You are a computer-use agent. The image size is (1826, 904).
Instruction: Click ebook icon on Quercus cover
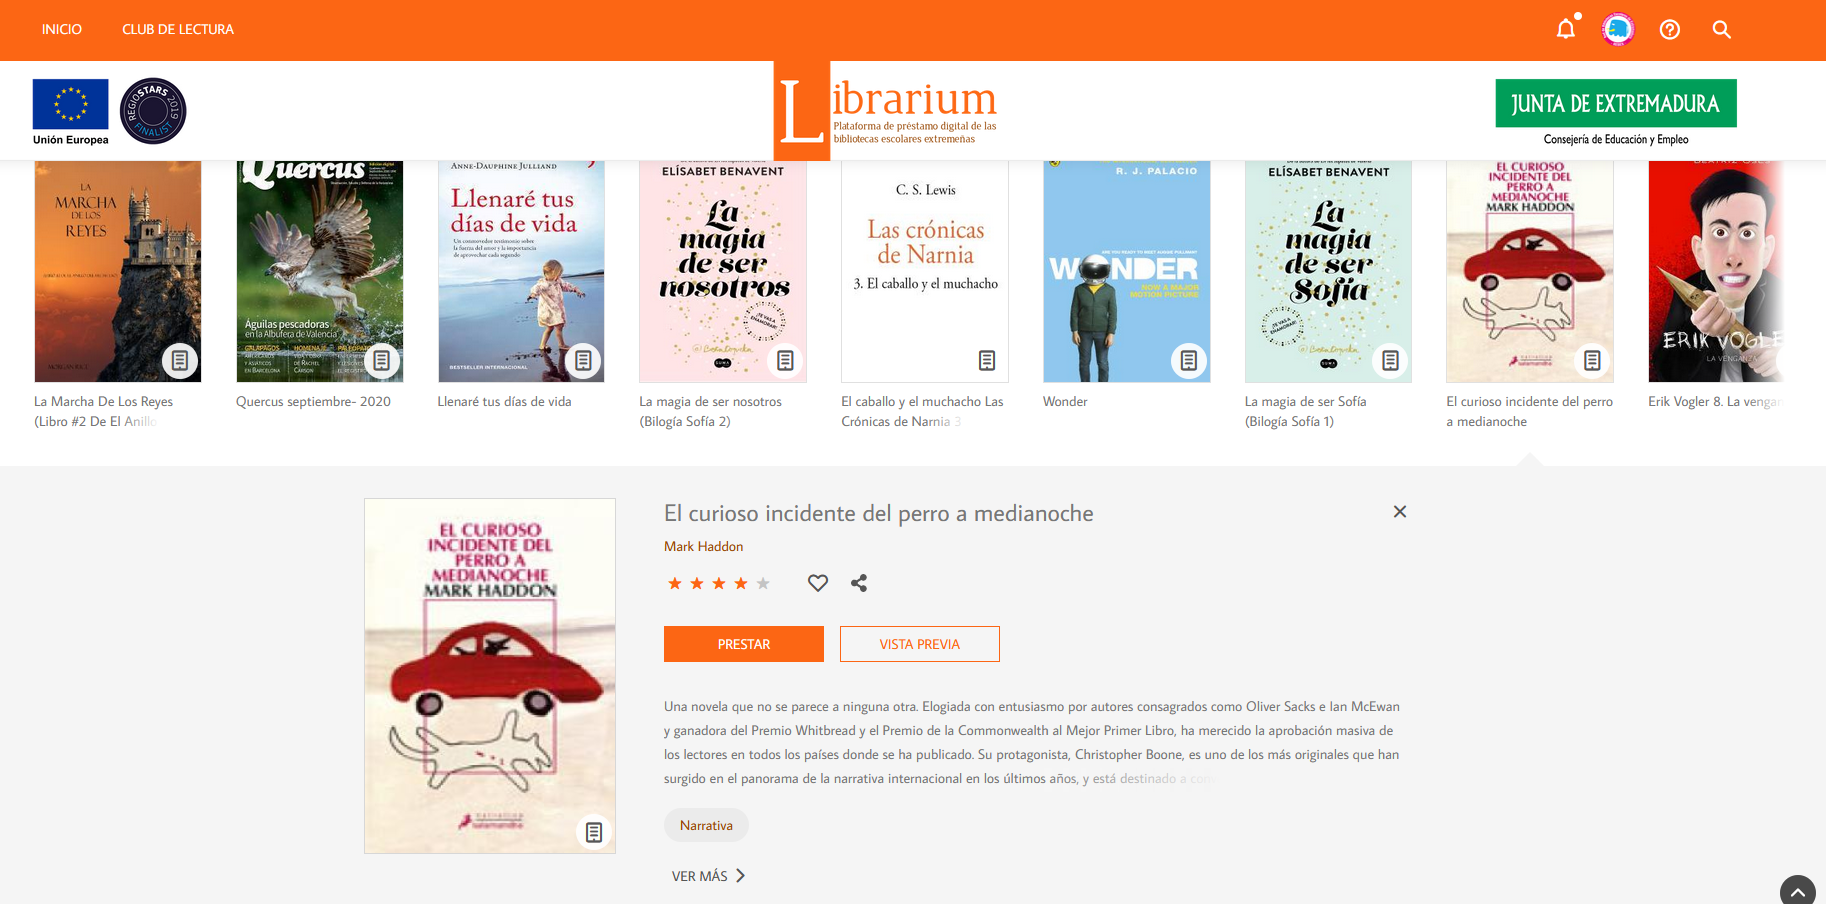(382, 360)
